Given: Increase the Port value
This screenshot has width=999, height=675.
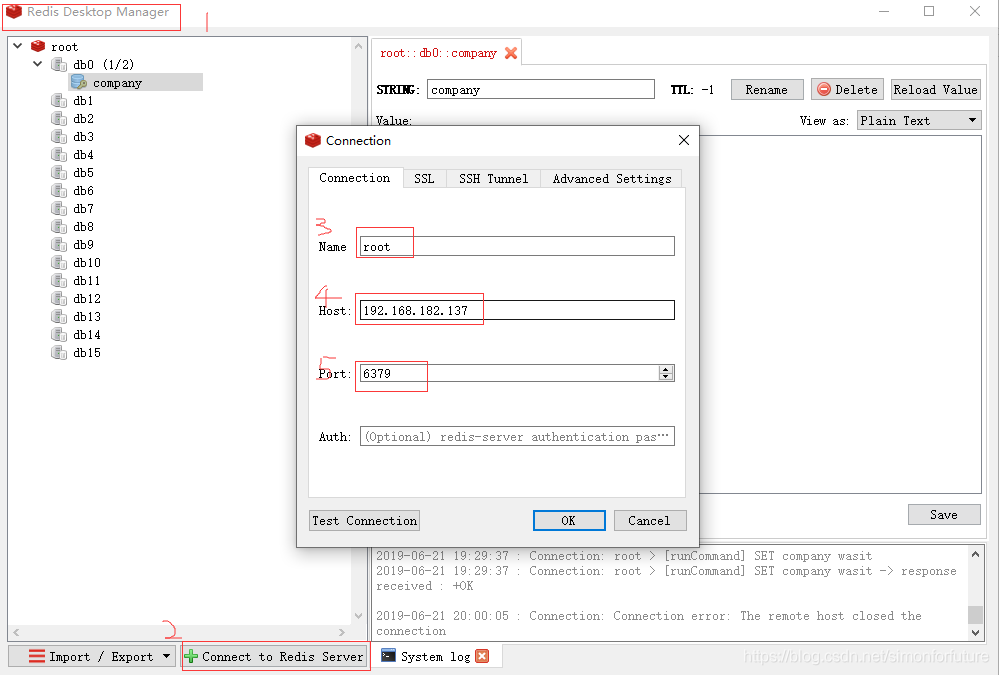Looking at the screenshot, I should [666, 370].
